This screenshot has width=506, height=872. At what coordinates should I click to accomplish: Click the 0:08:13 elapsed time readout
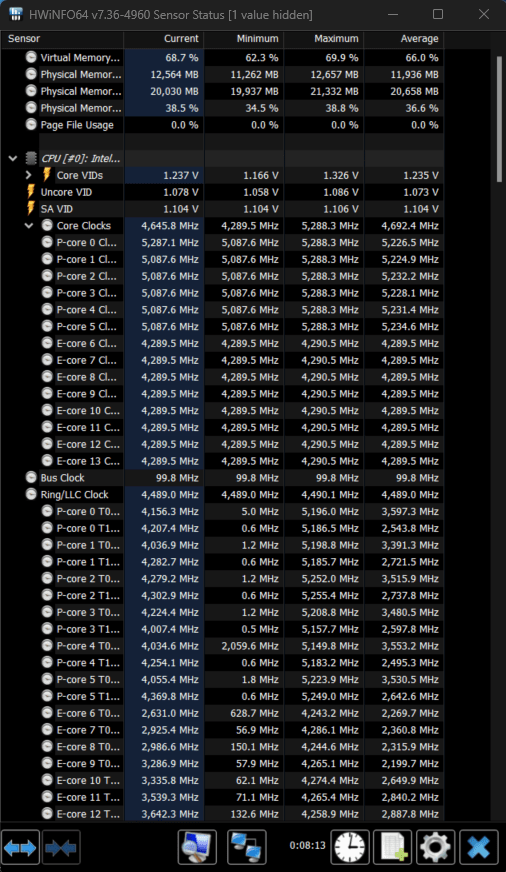[x=307, y=845]
